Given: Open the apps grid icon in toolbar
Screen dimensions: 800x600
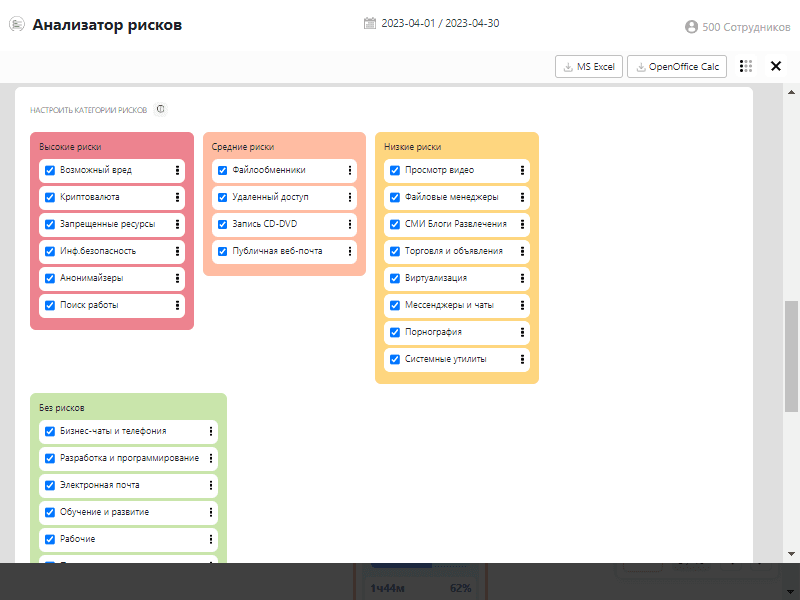Looking at the screenshot, I should pos(746,66).
